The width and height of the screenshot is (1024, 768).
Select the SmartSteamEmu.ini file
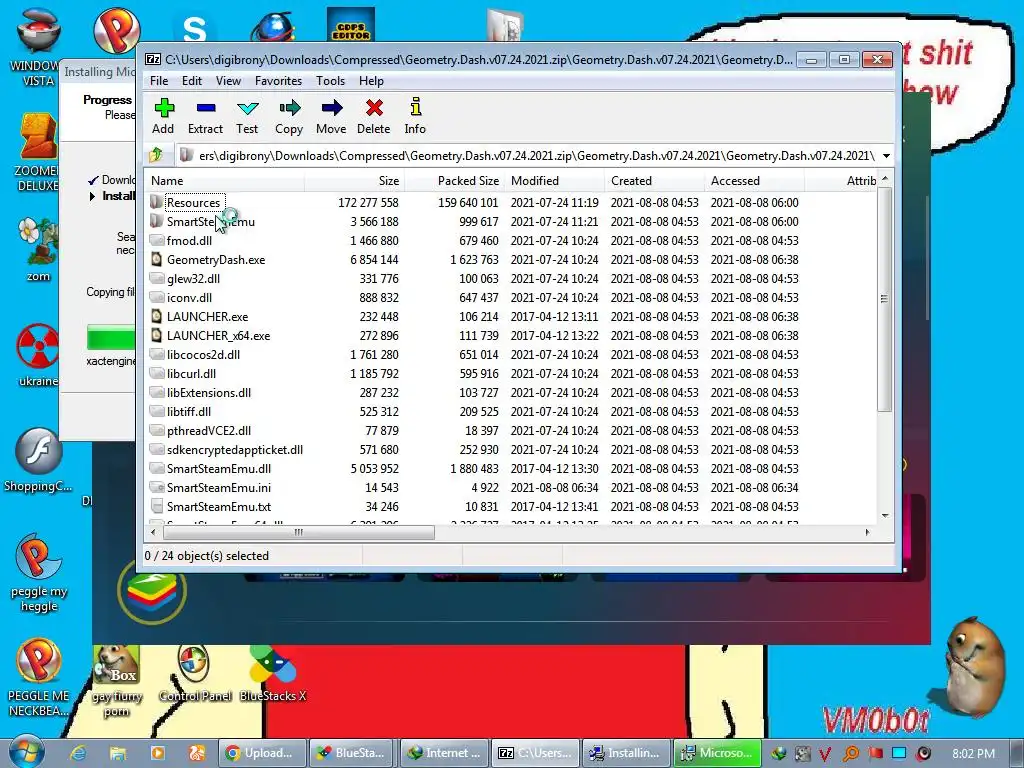click(x=218, y=487)
